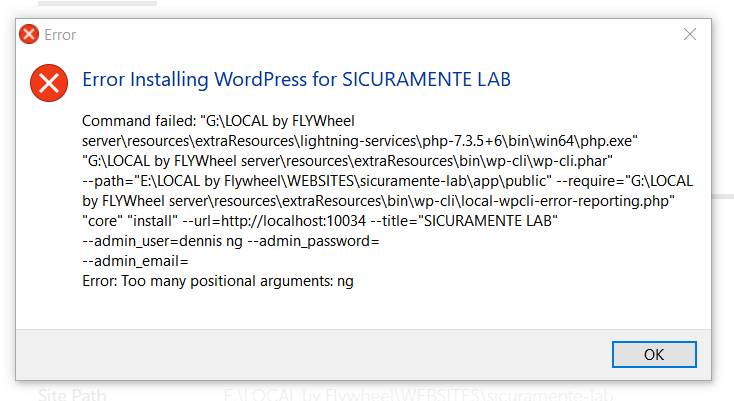This screenshot has width=734, height=401.
Task: Close the Error dialog with the X
Action: coord(690,34)
